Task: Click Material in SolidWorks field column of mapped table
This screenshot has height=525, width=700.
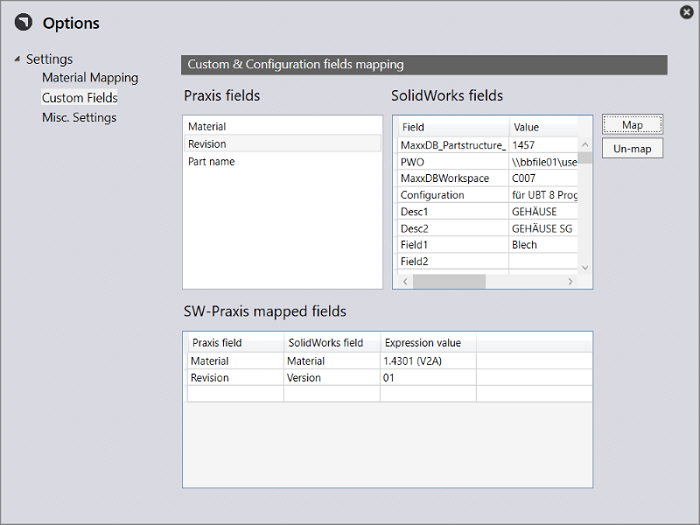Action: click(332, 361)
